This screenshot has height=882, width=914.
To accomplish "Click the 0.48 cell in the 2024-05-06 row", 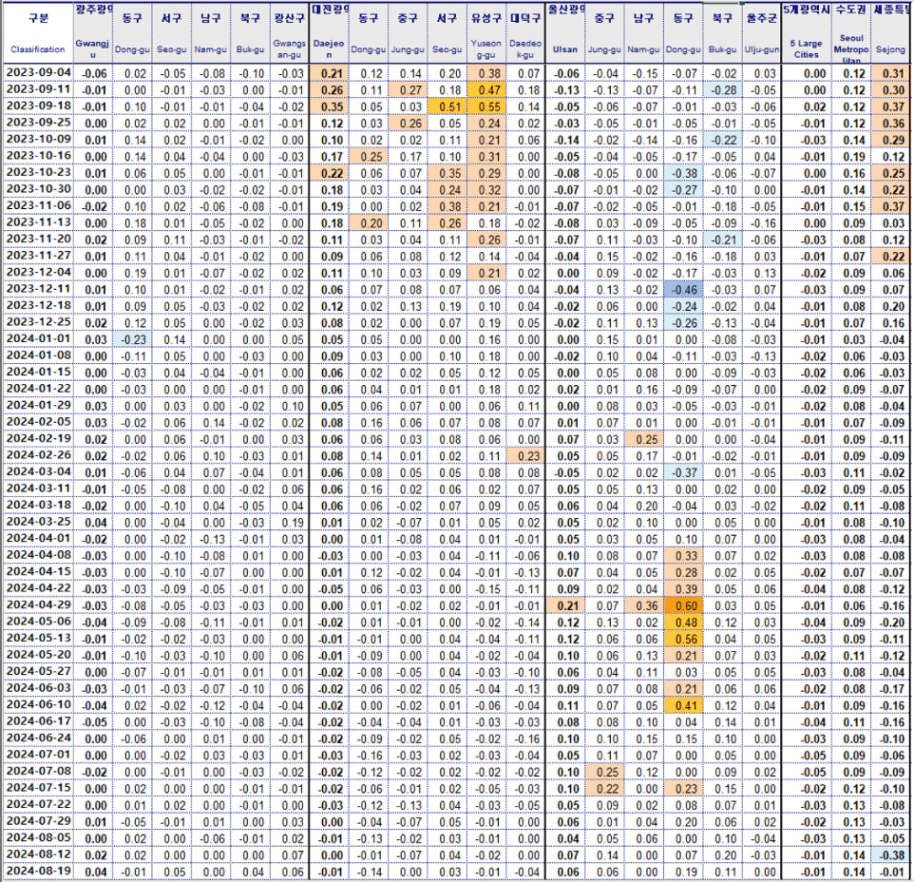I will 683,622.
